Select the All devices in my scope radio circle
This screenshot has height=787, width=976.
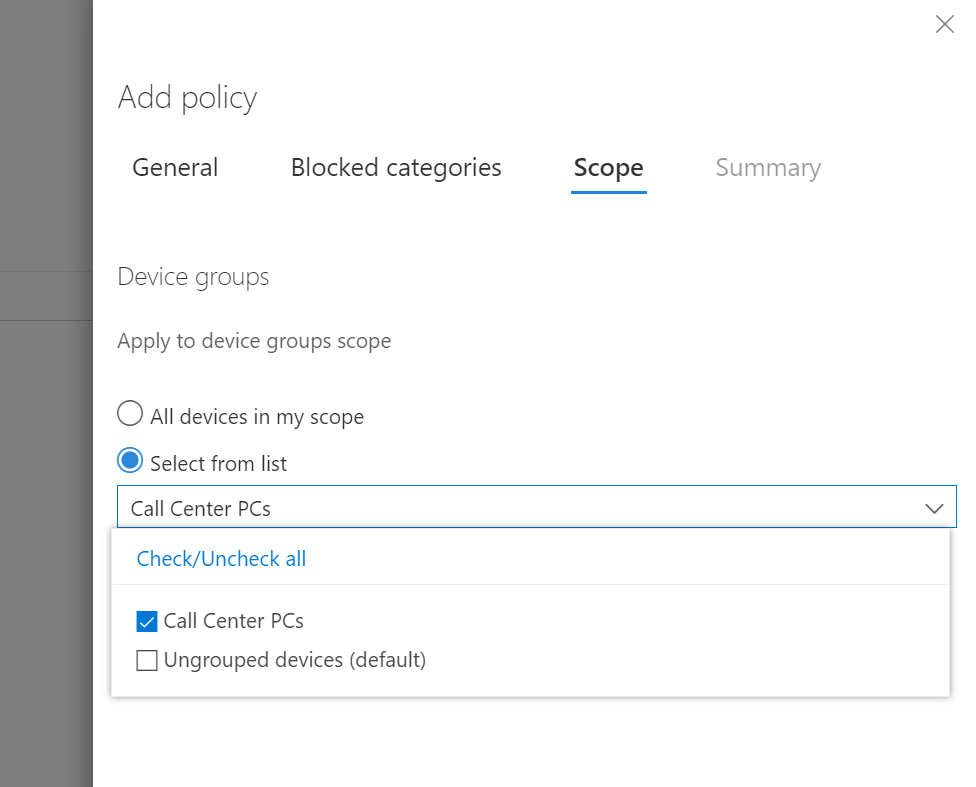pyautogui.click(x=130, y=414)
